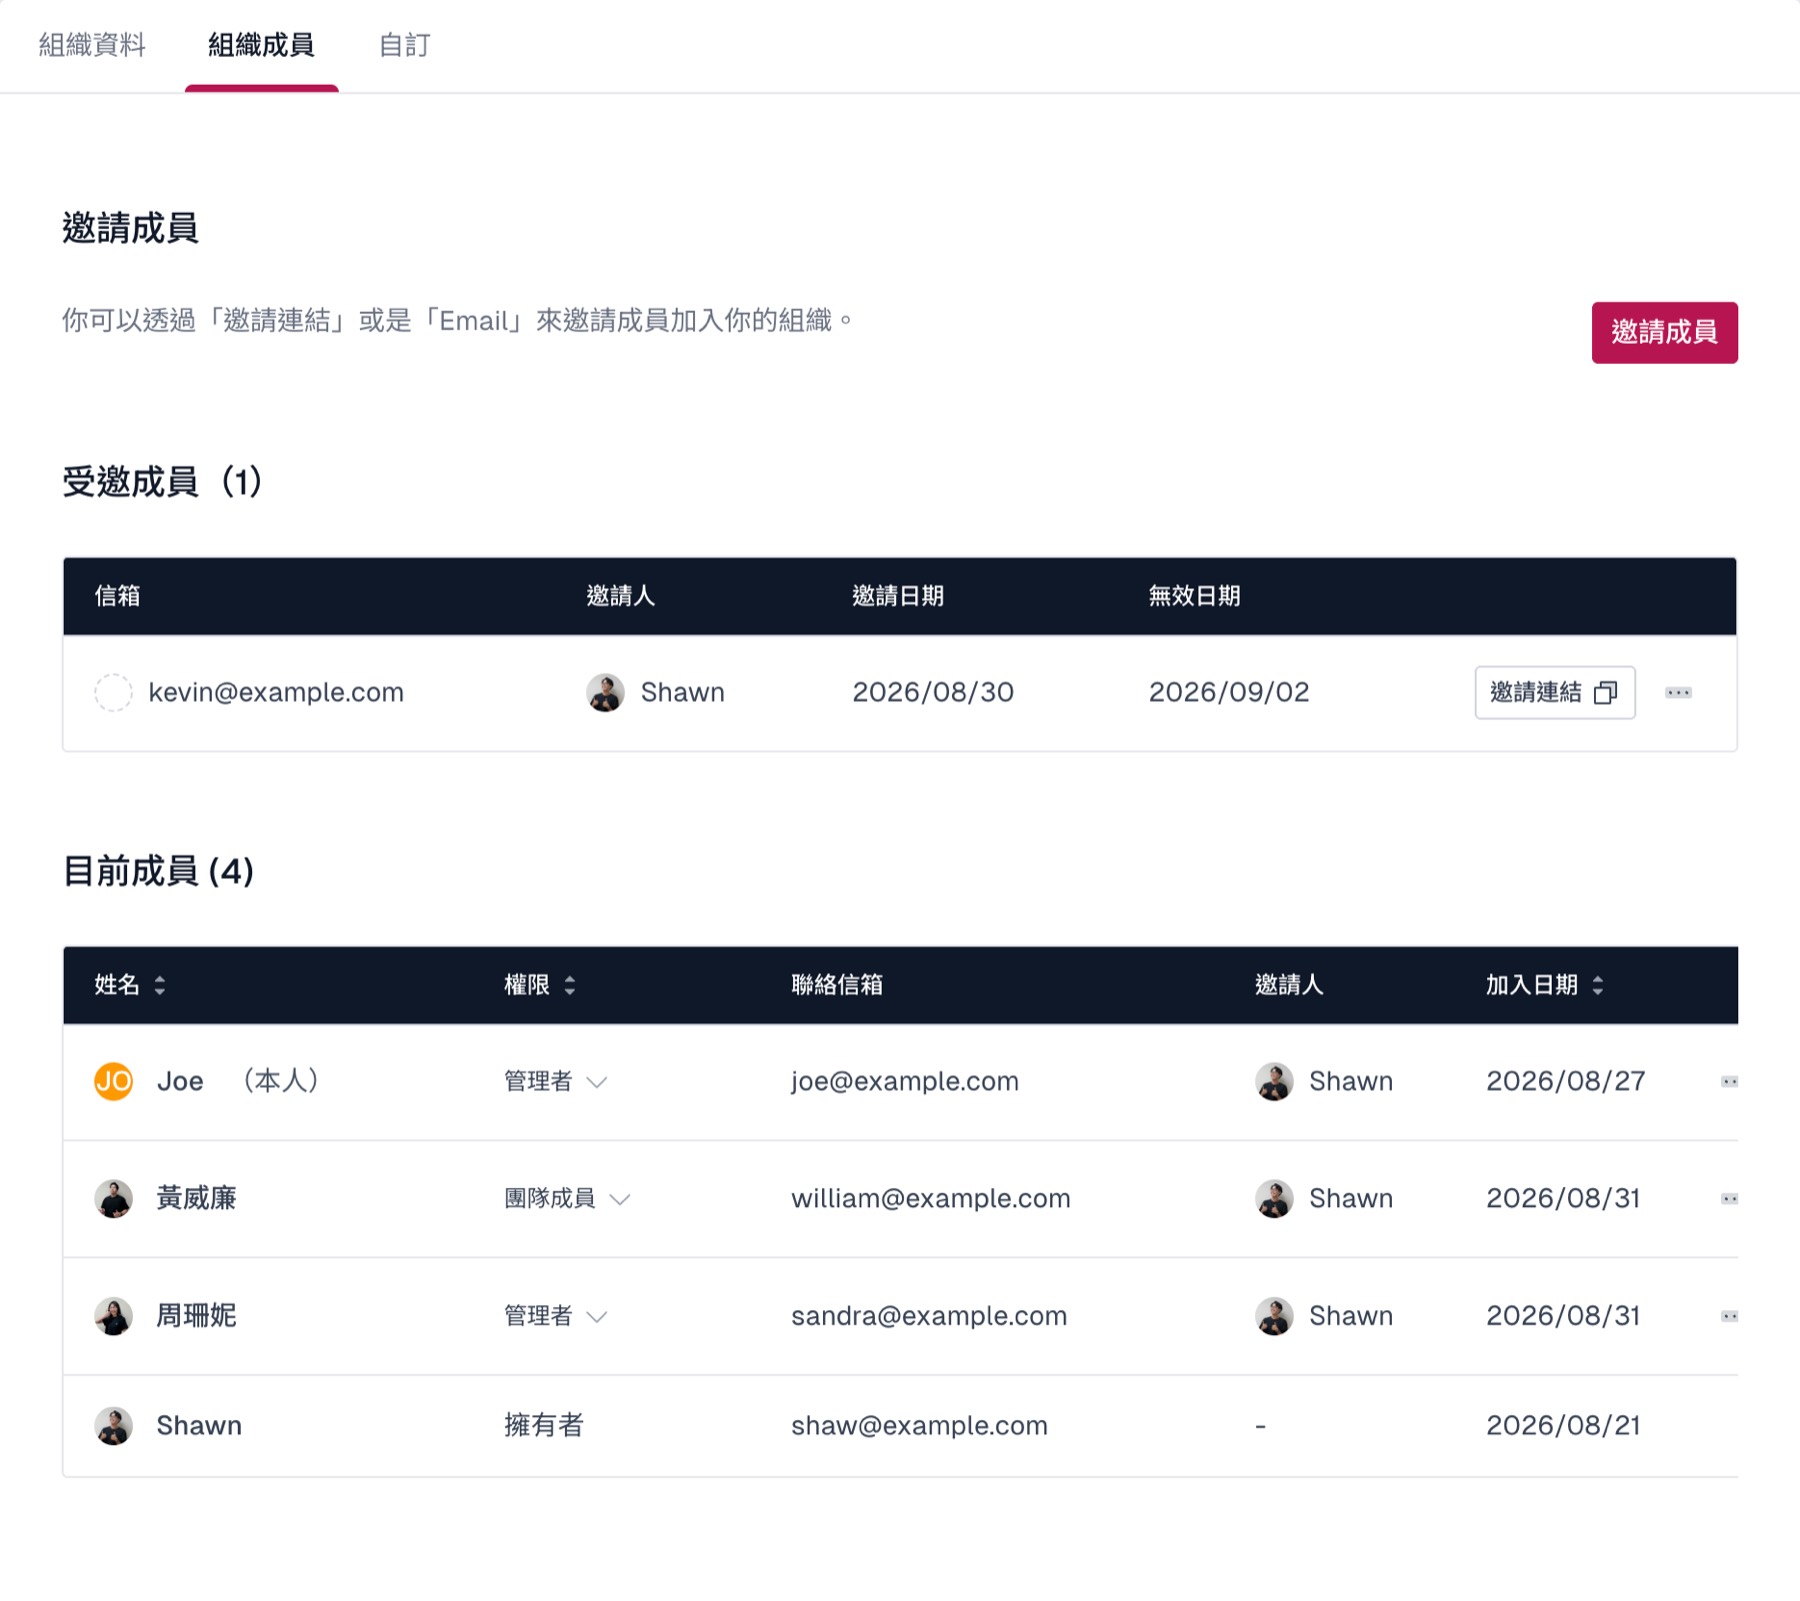
Task: Click 周珊妮's profile avatar
Action: pos(113,1316)
